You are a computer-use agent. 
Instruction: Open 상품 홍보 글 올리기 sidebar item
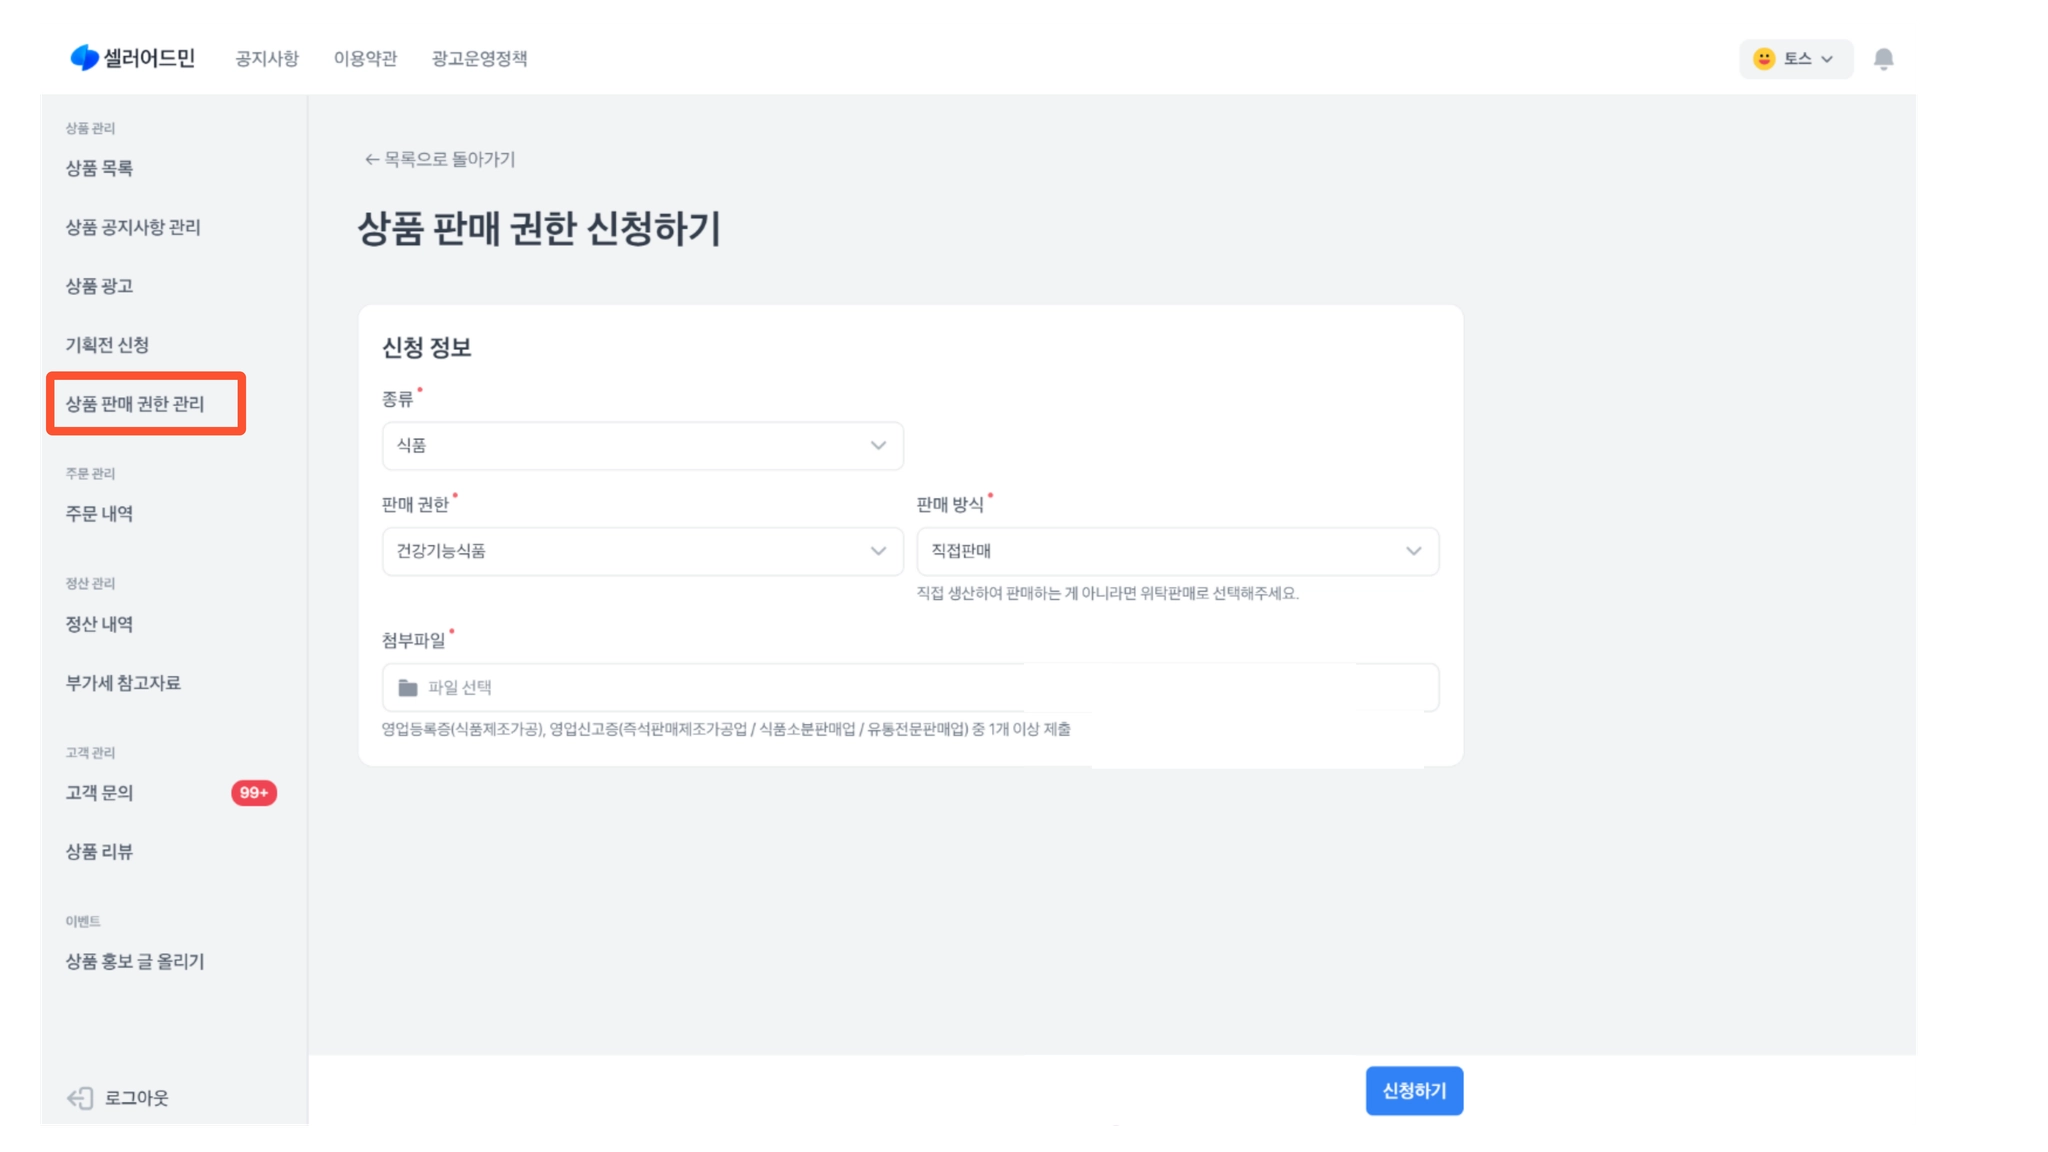(x=135, y=962)
